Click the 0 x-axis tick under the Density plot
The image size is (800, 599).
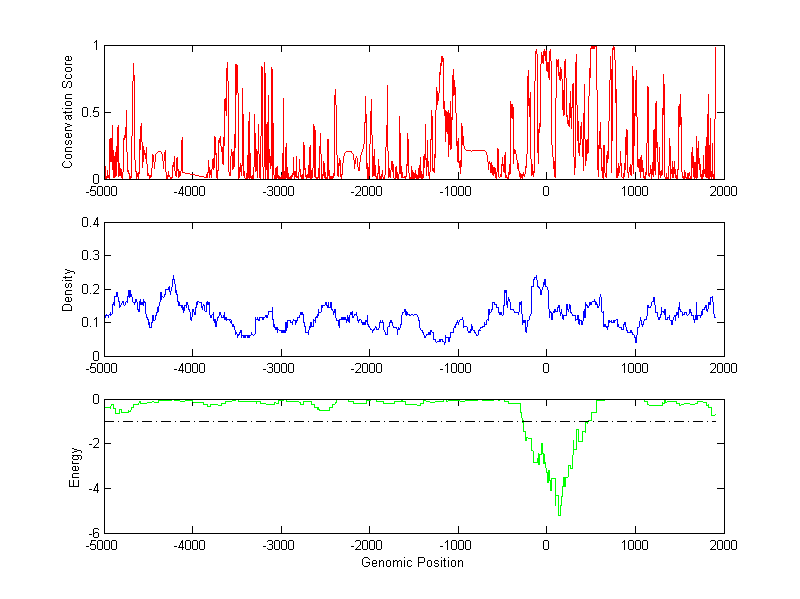(546, 368)
